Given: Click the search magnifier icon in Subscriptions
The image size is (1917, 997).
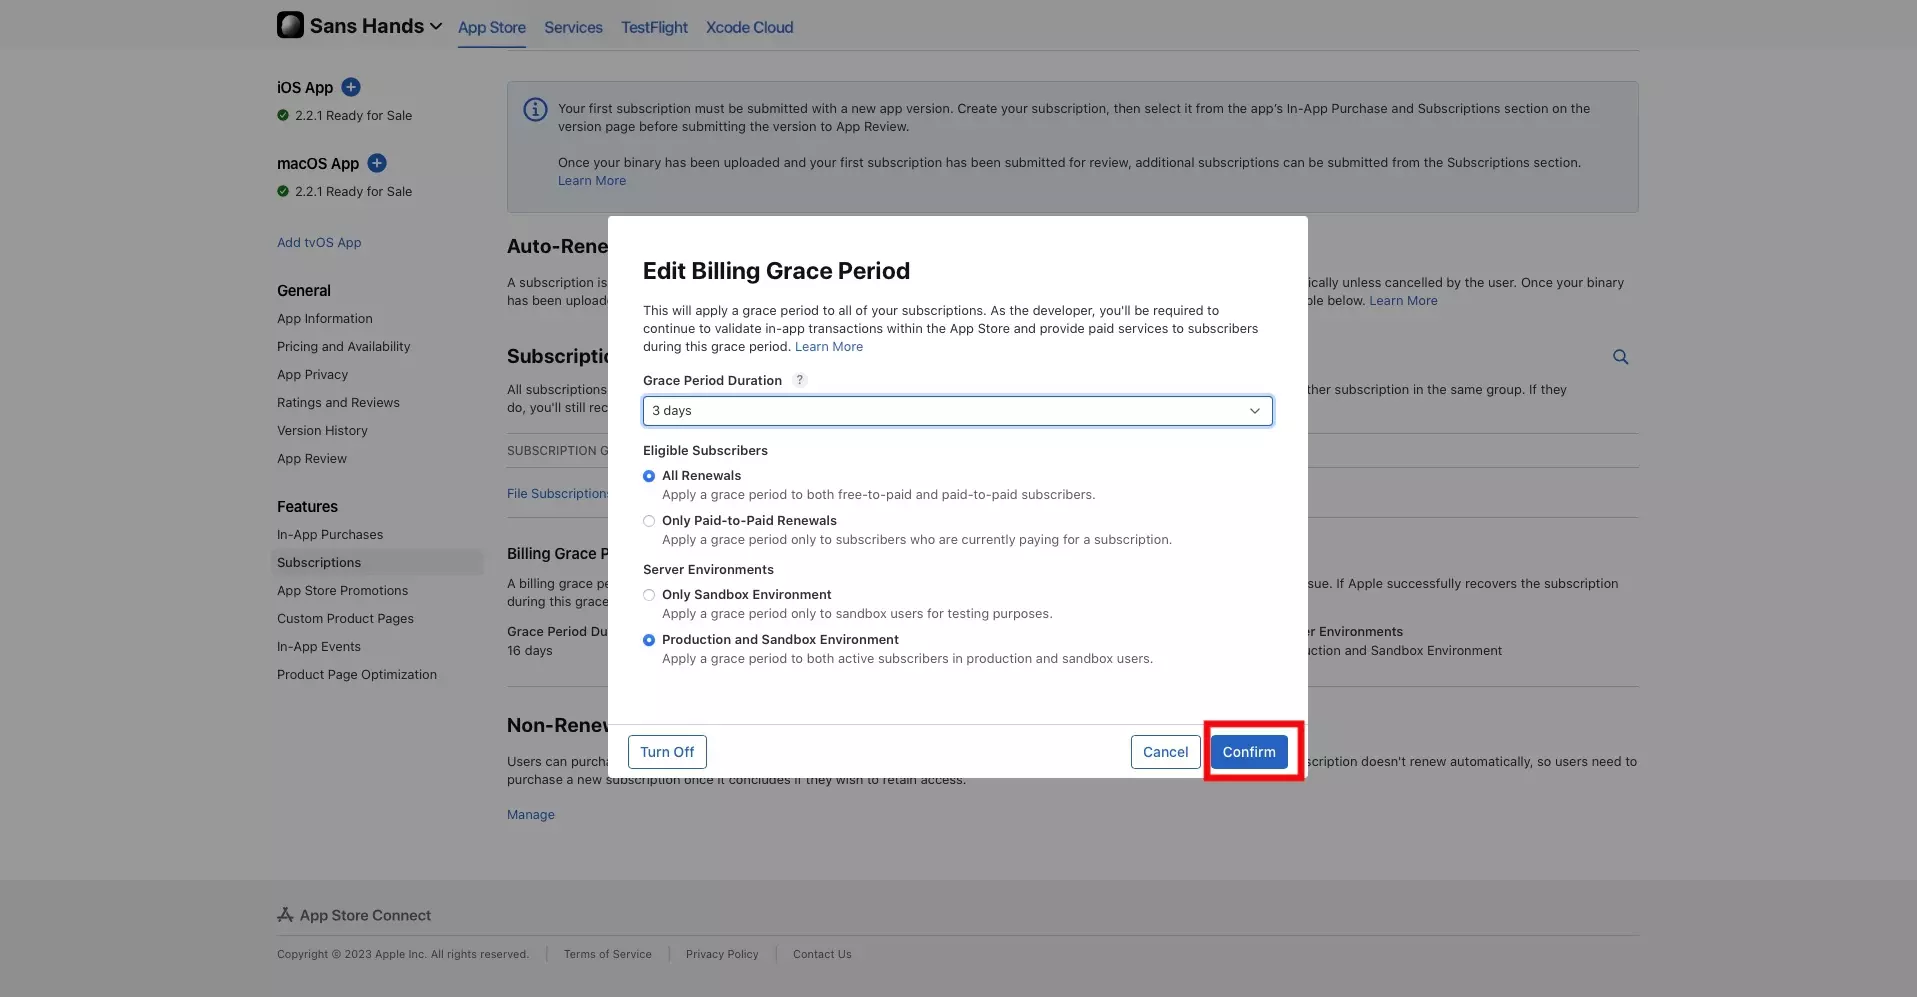Looking at the screenshot, I should [1620, 357].
